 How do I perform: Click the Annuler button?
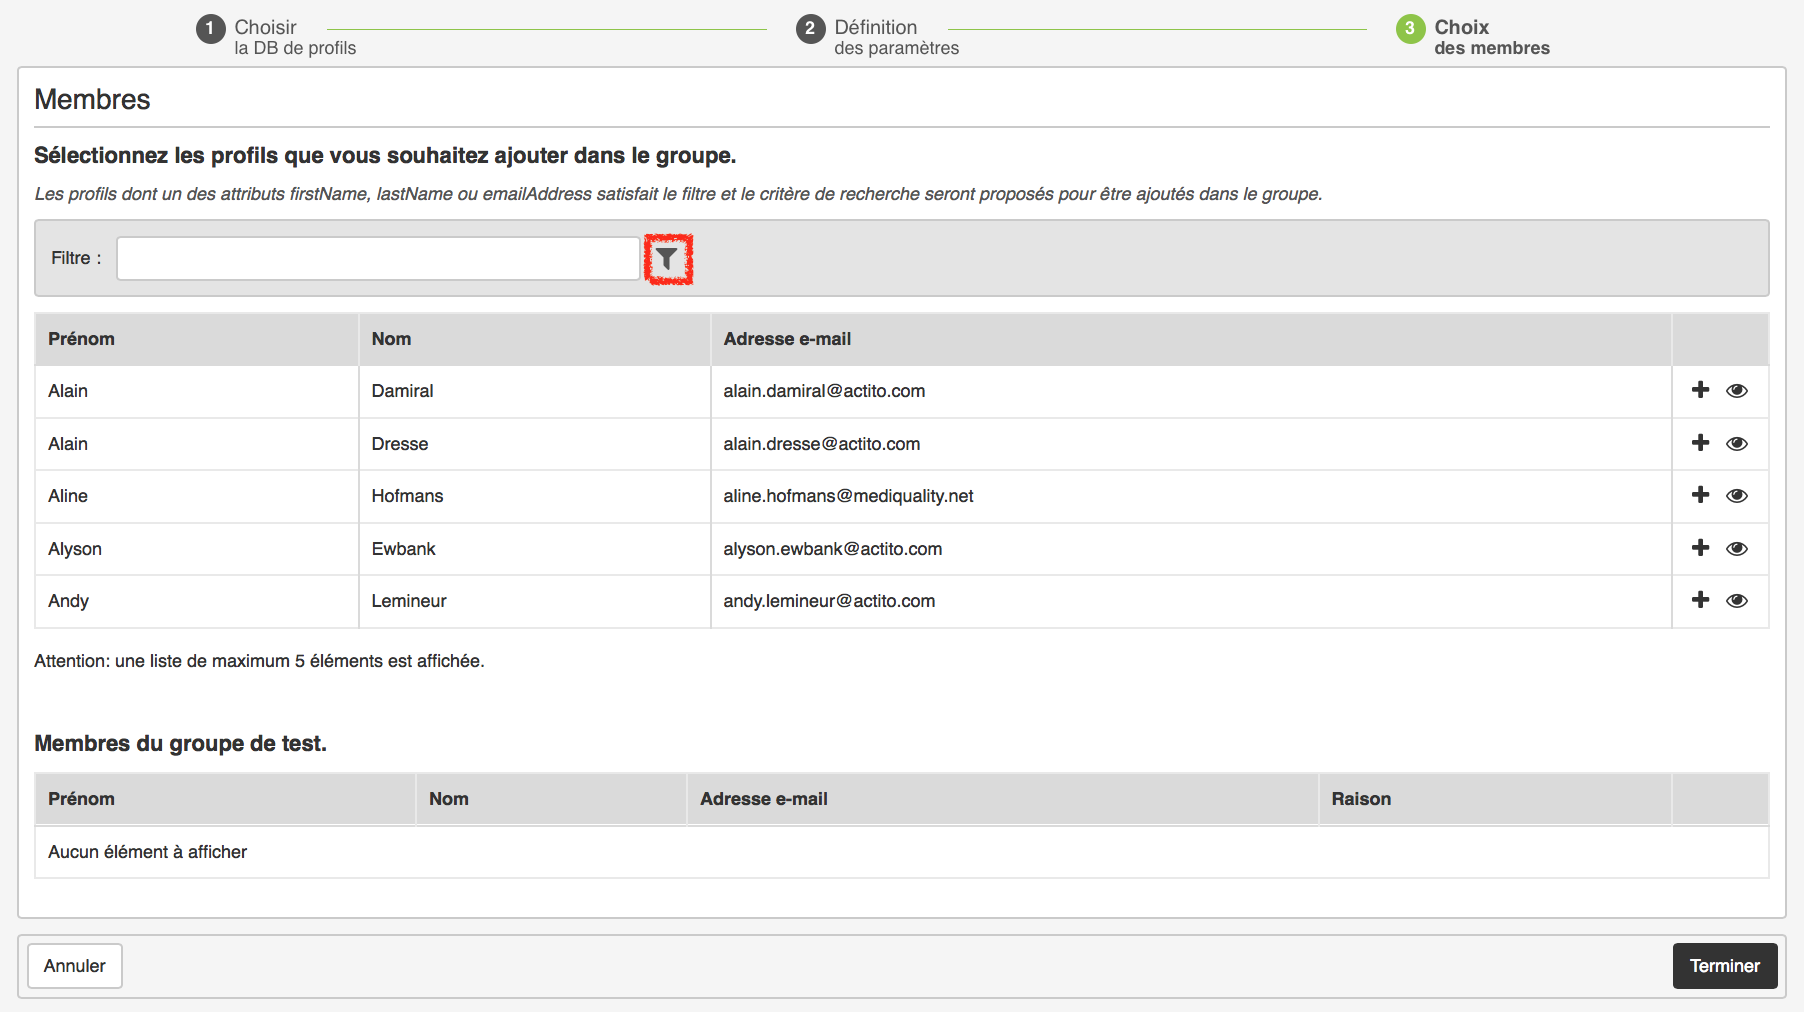(75, 966)
